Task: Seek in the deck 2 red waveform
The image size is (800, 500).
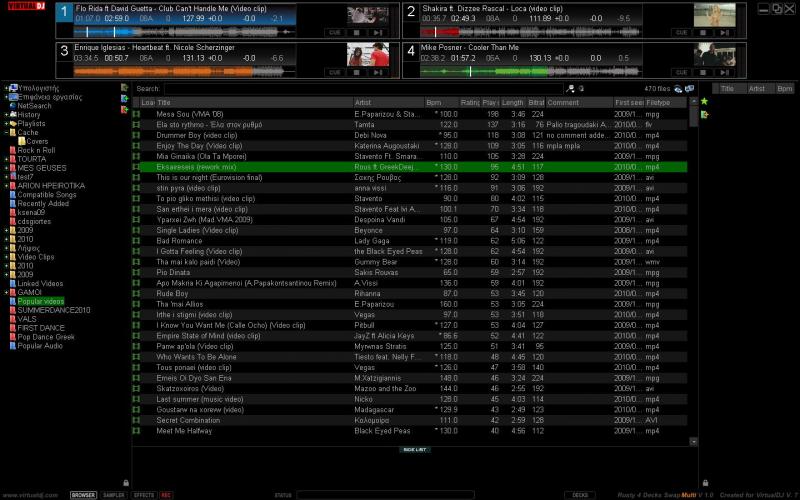Action: pyautogui.click(x=531, y=32)
